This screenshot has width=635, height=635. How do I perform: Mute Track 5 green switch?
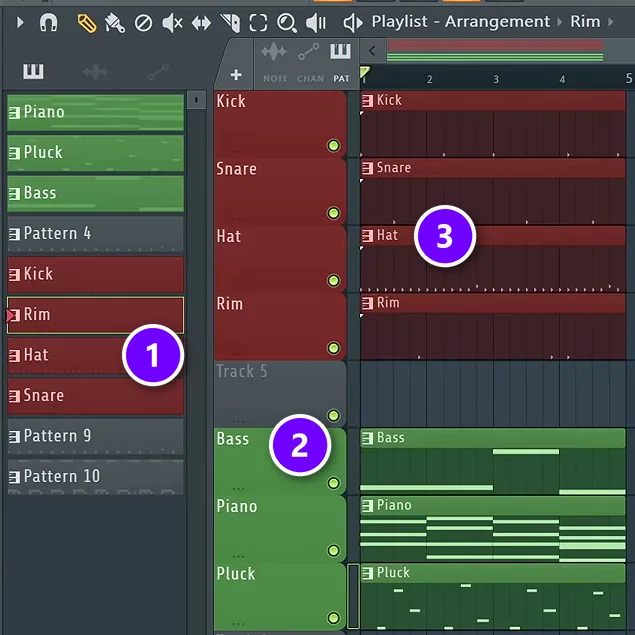point(333,416)
